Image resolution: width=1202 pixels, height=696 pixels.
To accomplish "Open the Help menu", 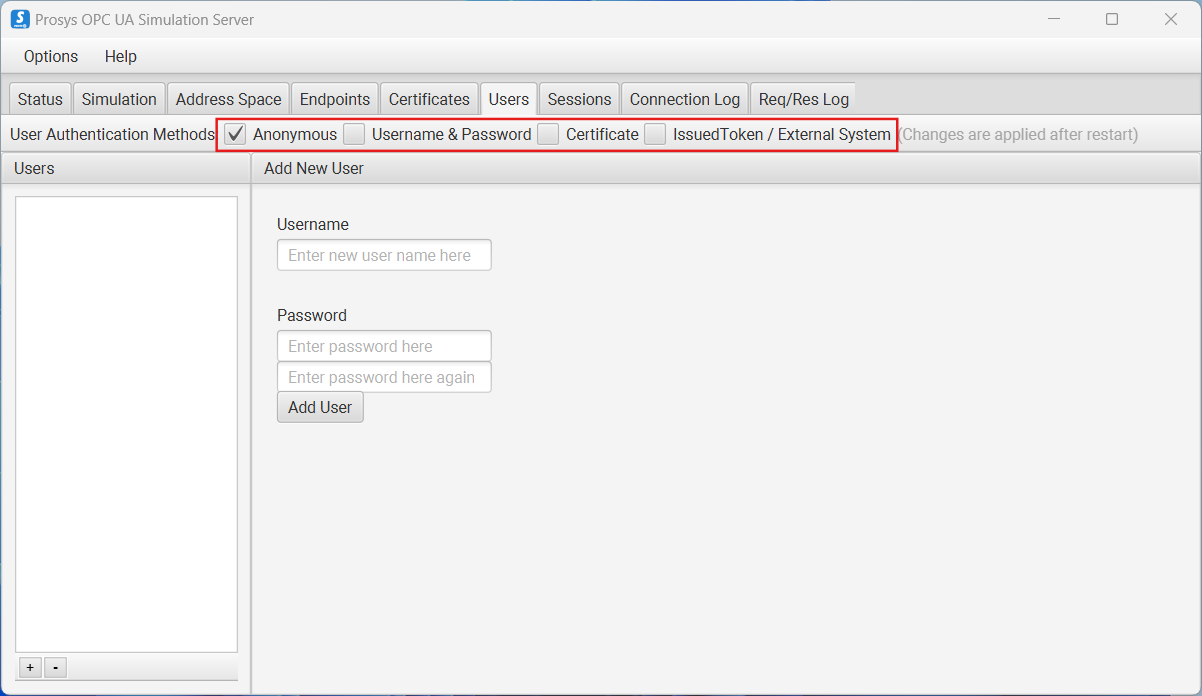I will 121,56.
